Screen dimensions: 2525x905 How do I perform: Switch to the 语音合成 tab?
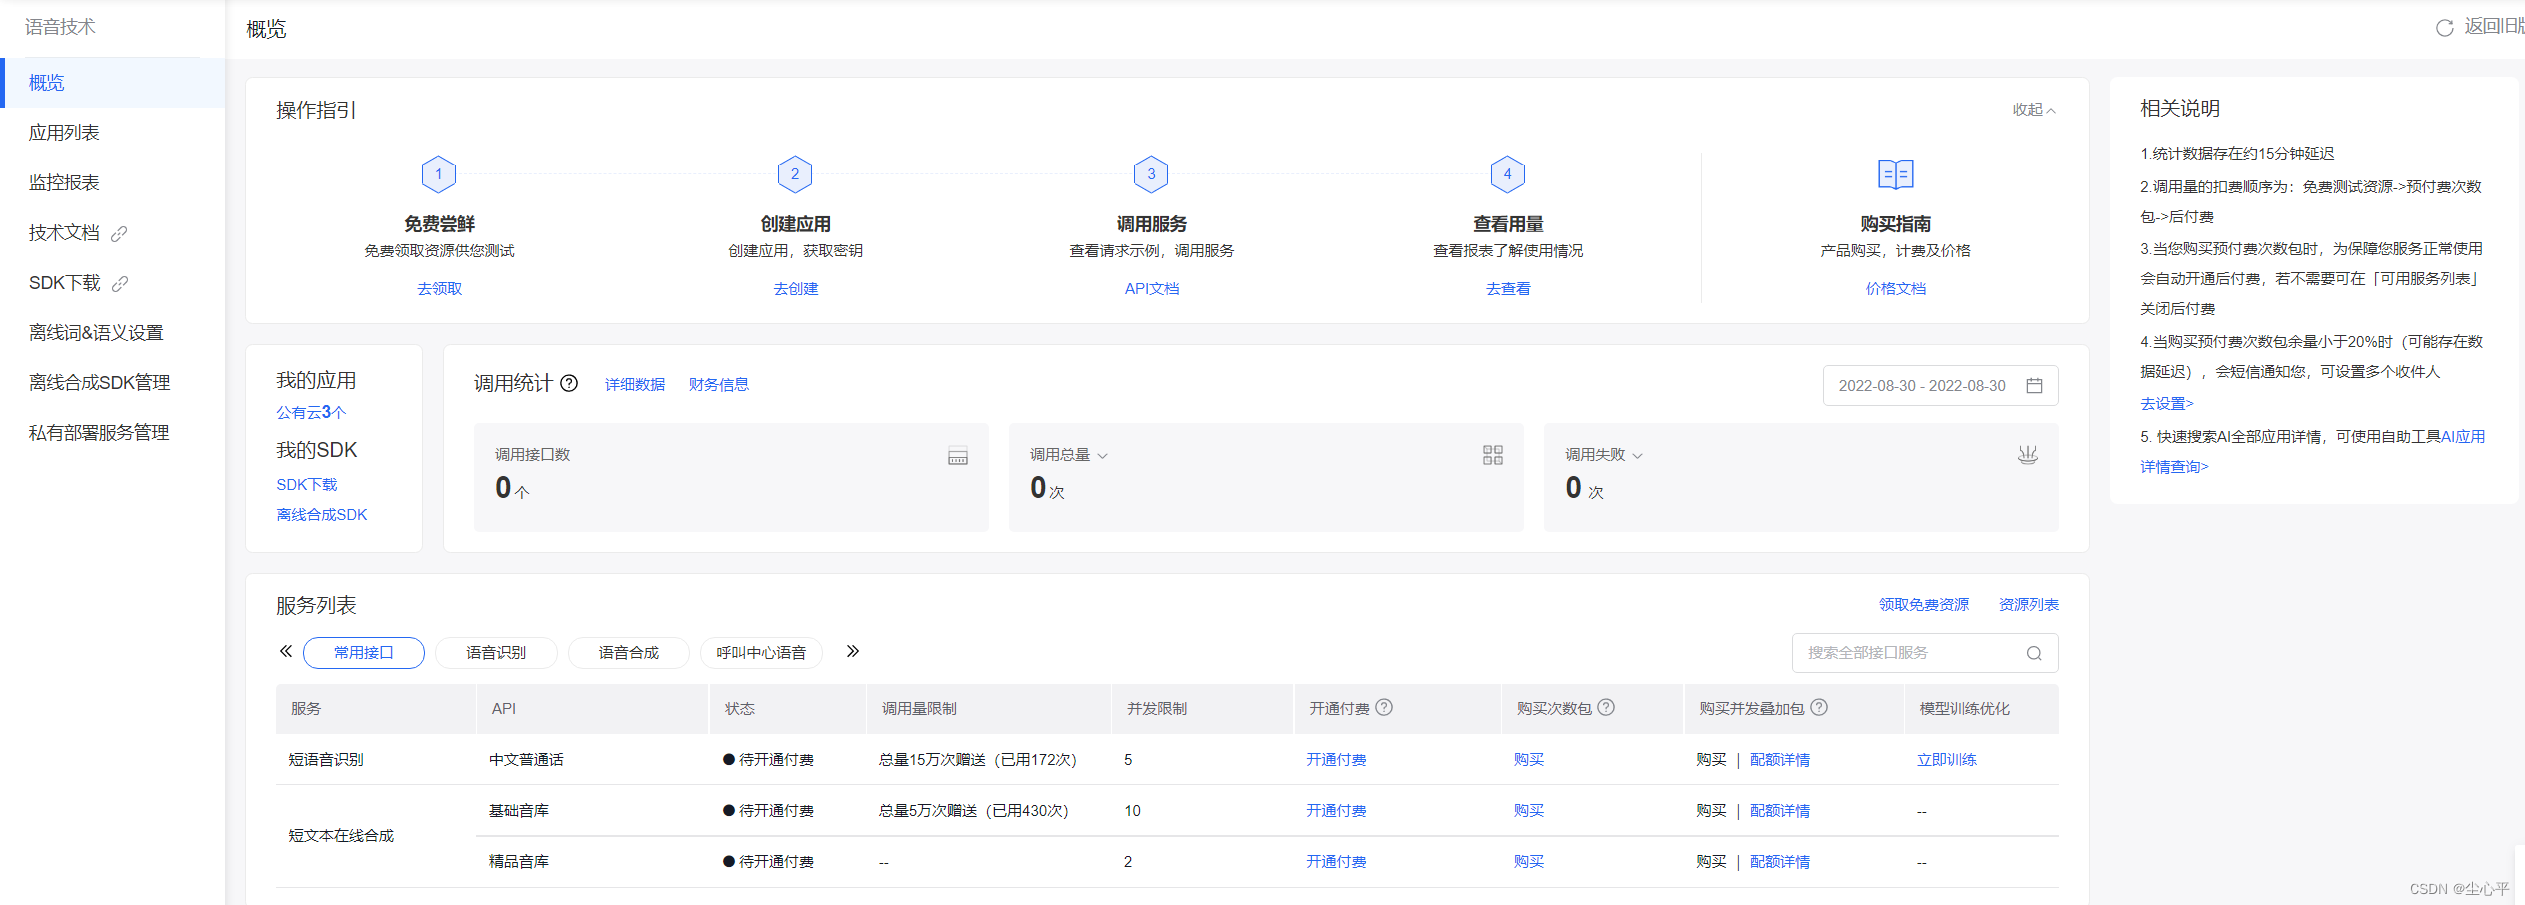tap(629, 653)
